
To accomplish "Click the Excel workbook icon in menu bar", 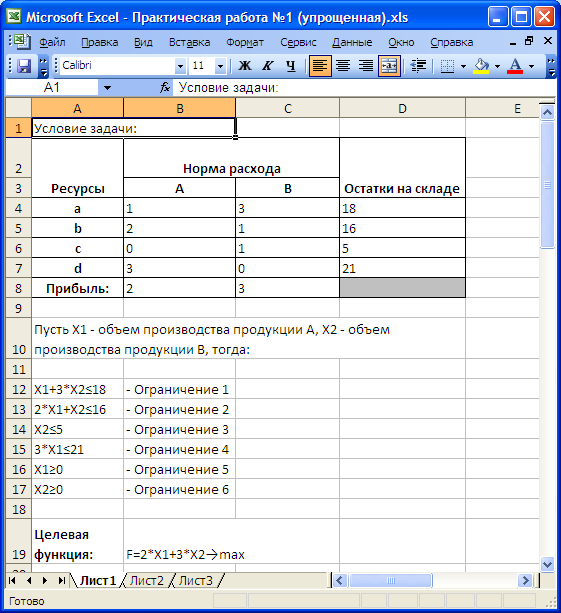I will click(x=22, y=41).
